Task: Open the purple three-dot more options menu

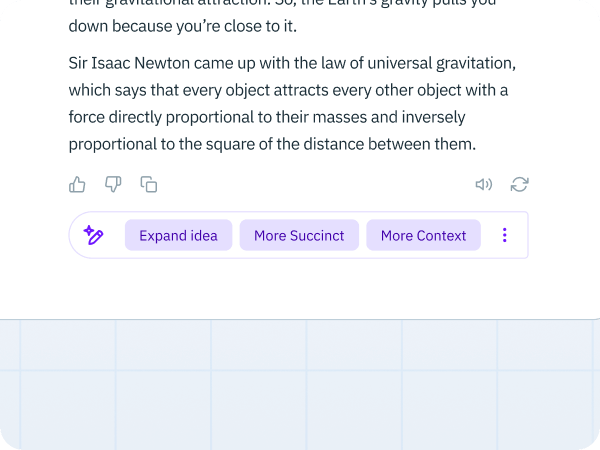Action: click(x=505, y=235)
